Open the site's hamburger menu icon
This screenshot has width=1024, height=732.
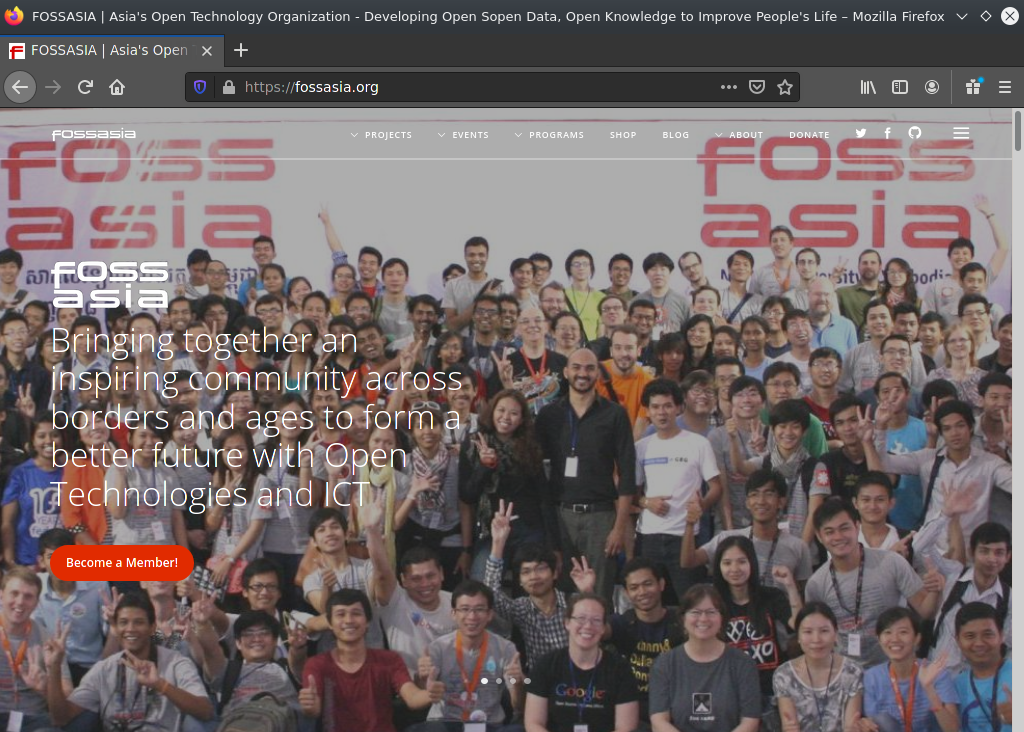(x=961, y=132)
